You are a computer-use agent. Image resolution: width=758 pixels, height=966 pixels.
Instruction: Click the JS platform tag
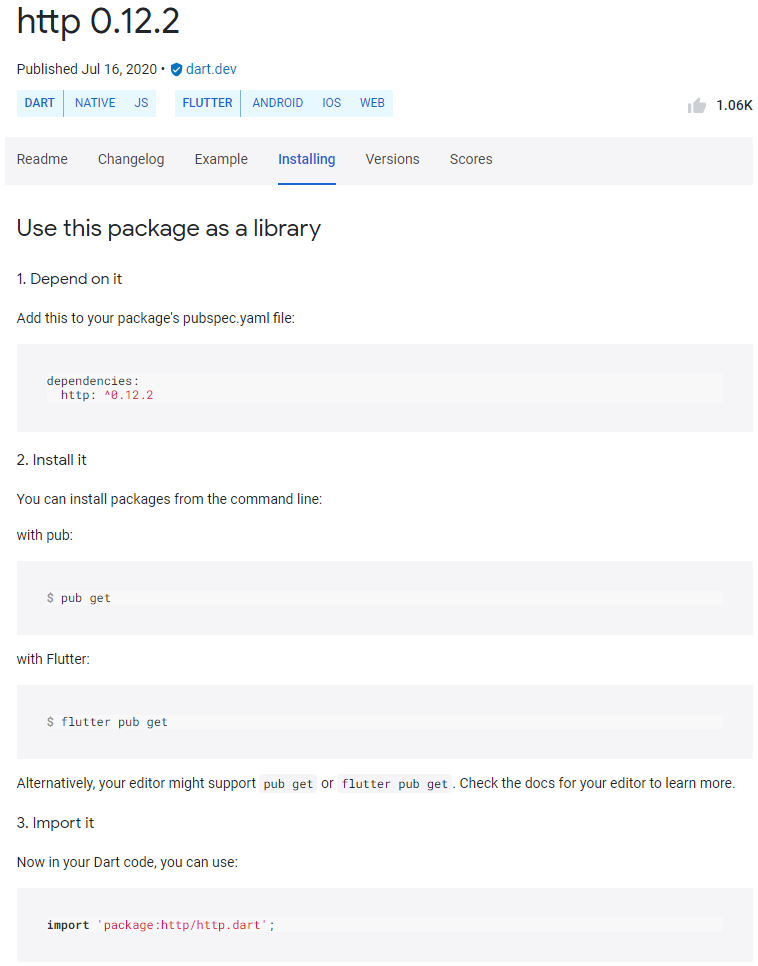point(141,103)
